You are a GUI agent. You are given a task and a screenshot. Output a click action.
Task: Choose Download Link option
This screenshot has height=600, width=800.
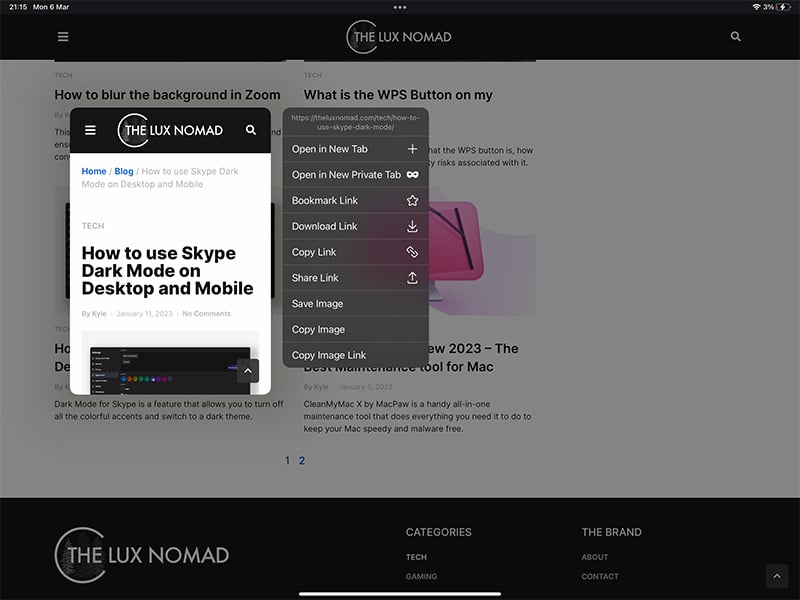tap(356, 226)
